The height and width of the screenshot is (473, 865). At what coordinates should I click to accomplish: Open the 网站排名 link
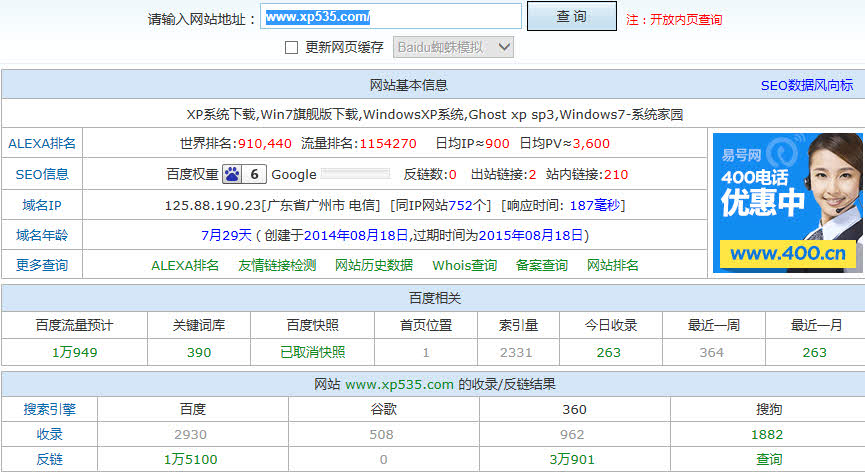point(613,265)
